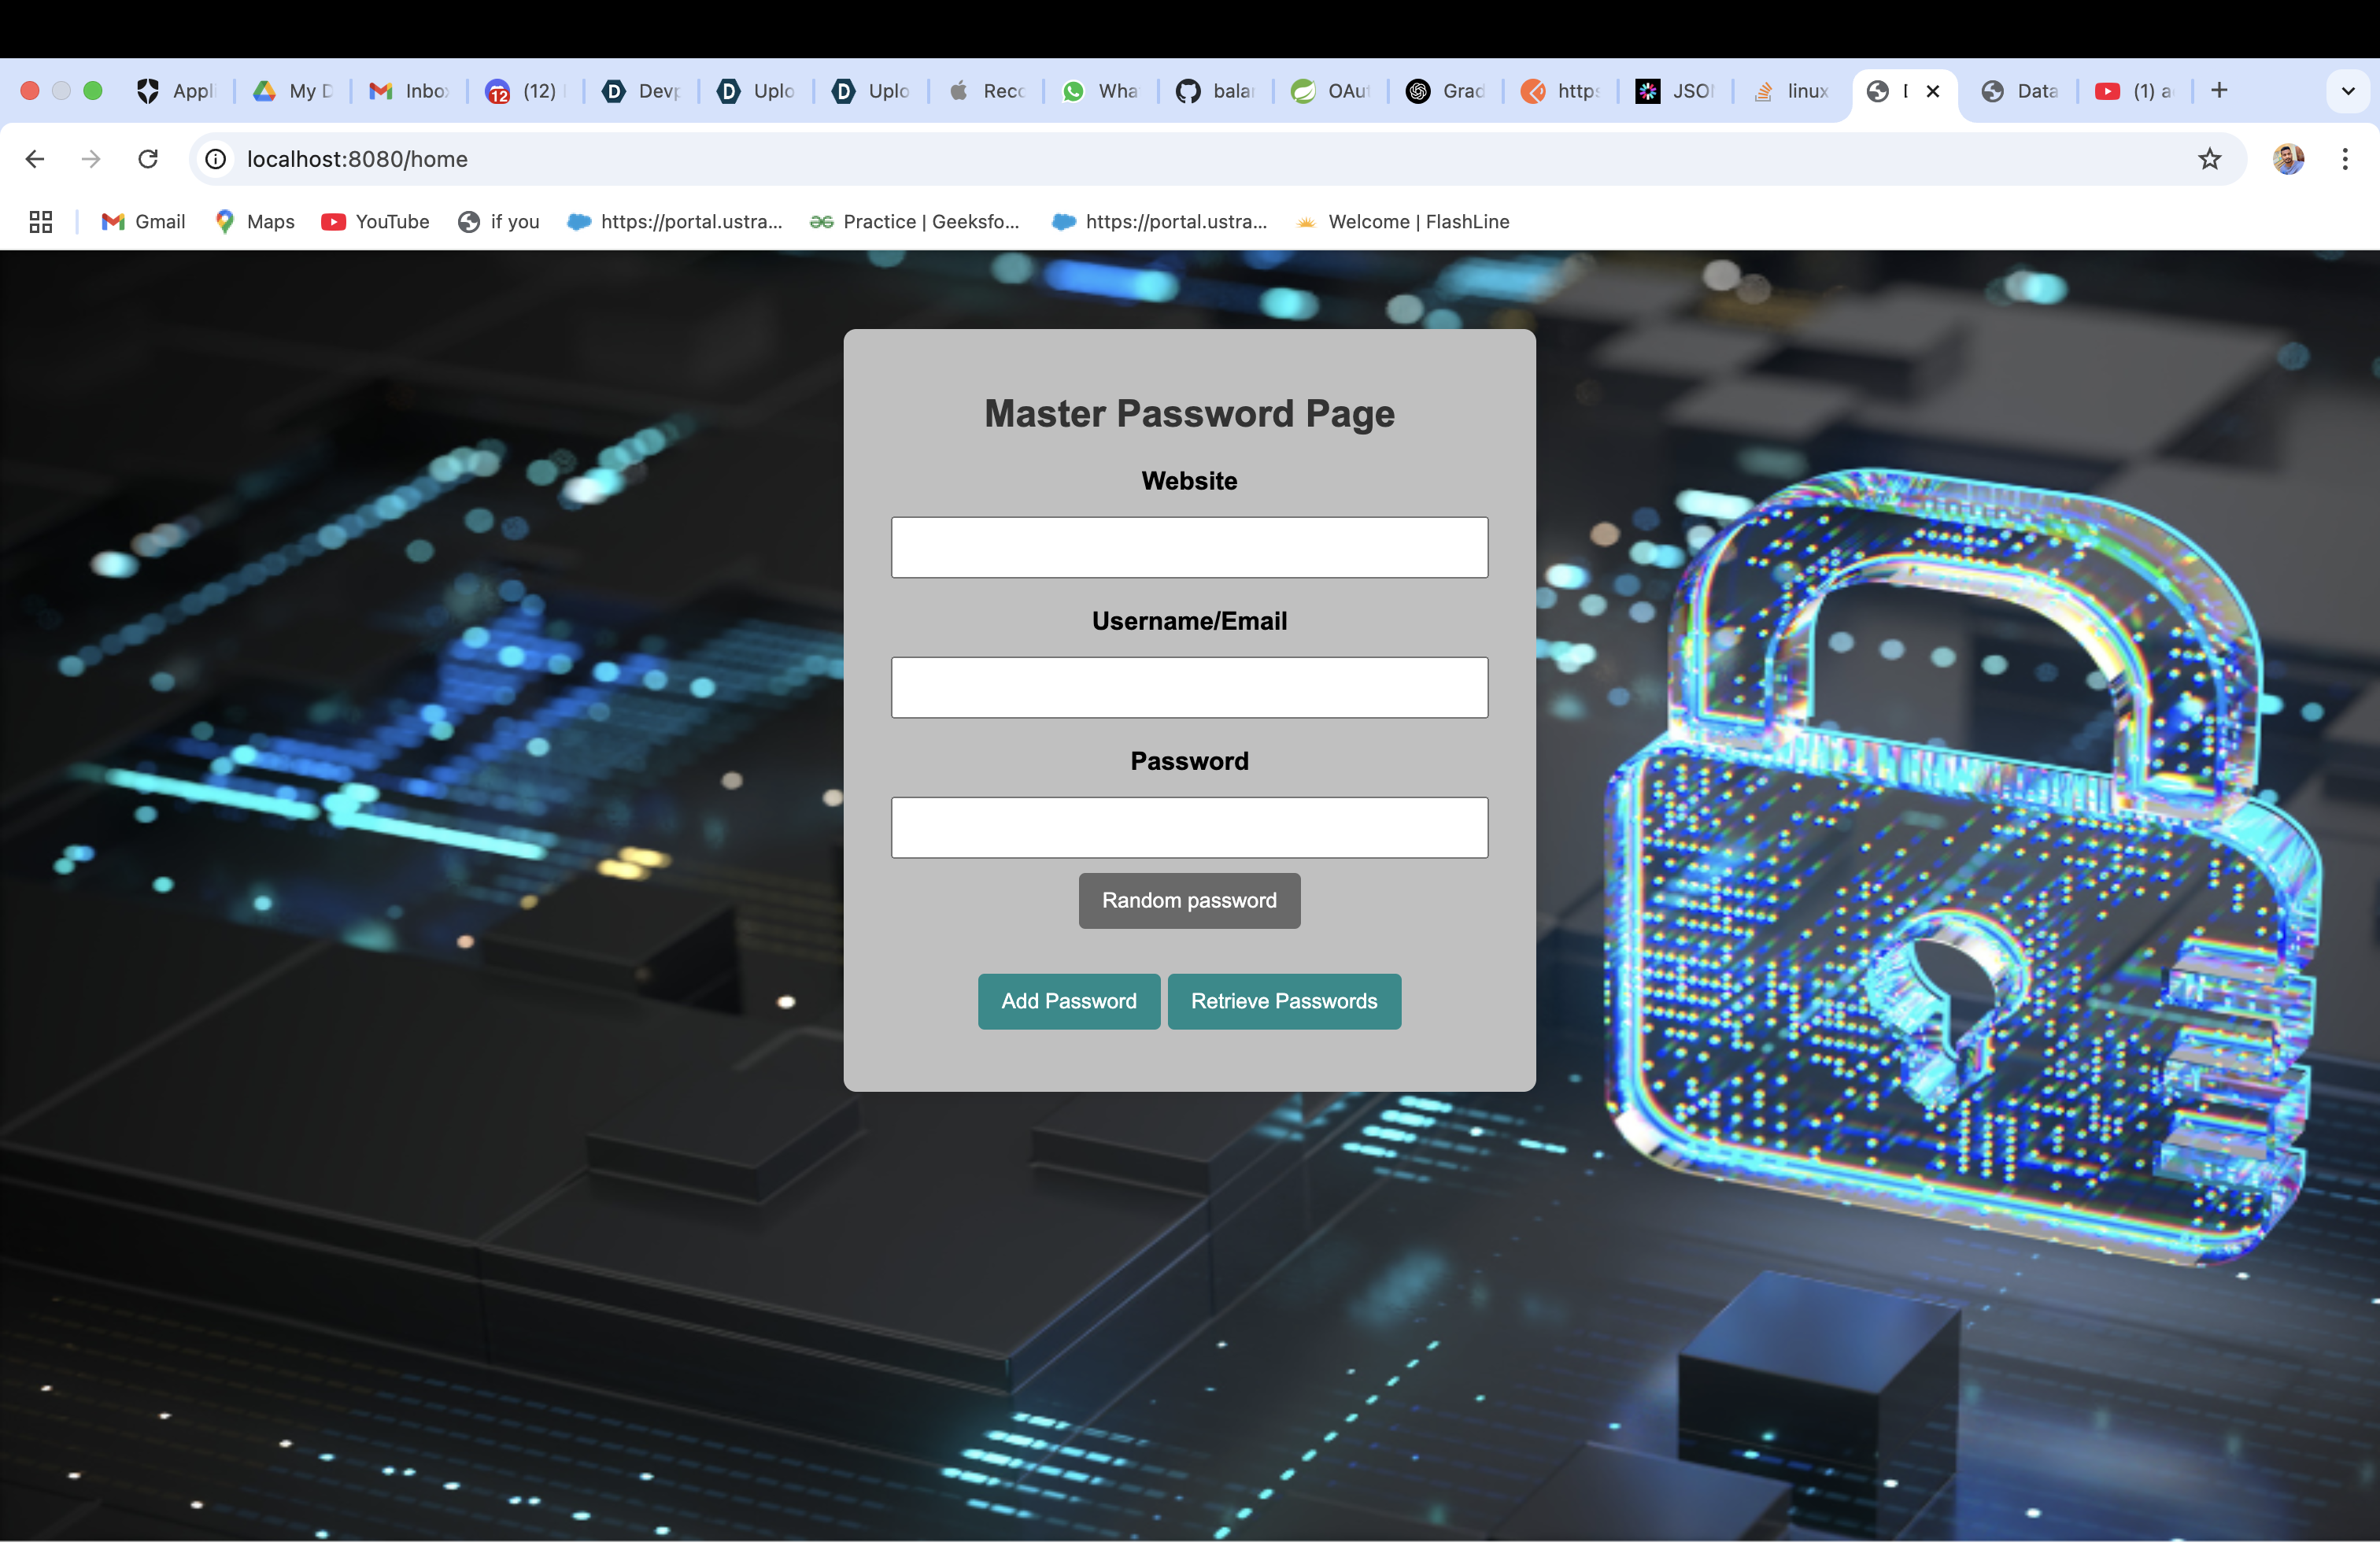The height and width of the screenshot is (1546, 2380).
Task: Click the browser reload icon
Action: pyautogui.click(x=148, y=159)
